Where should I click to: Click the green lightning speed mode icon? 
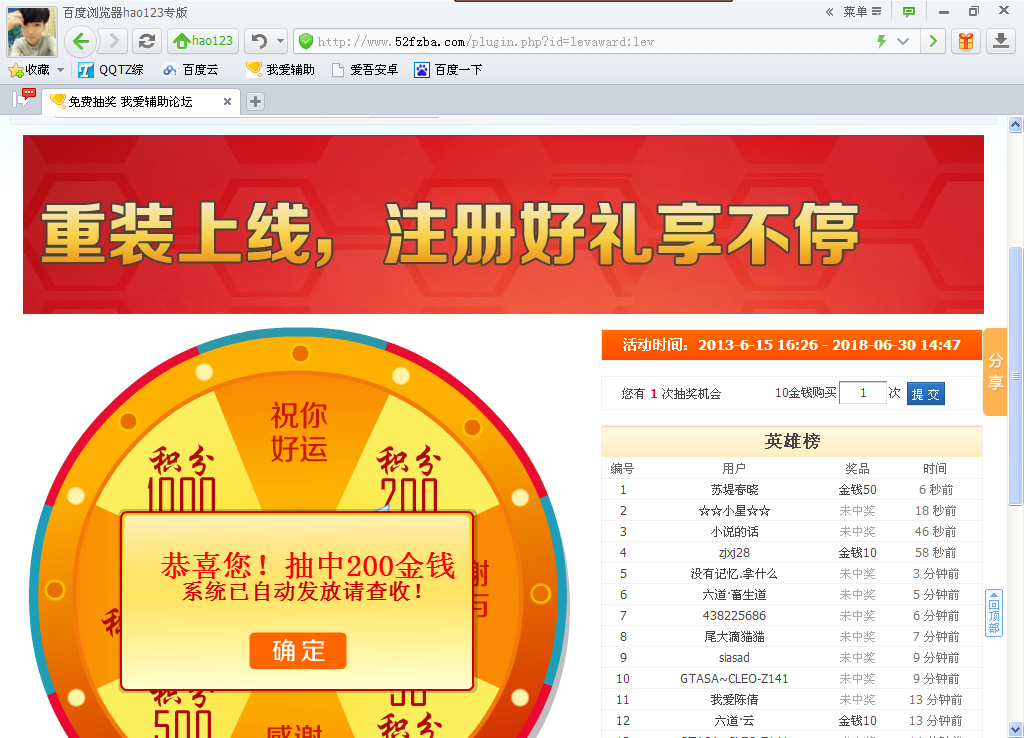click(881, 42)
